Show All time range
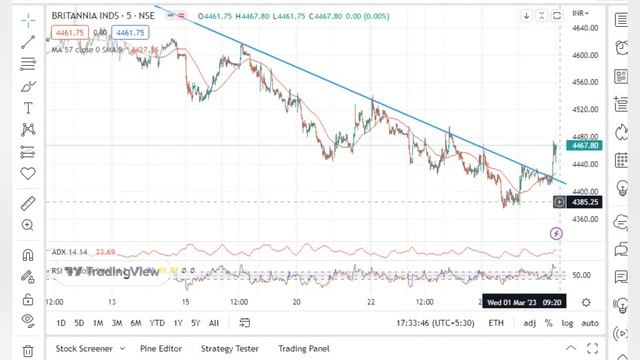 point(214,323)
